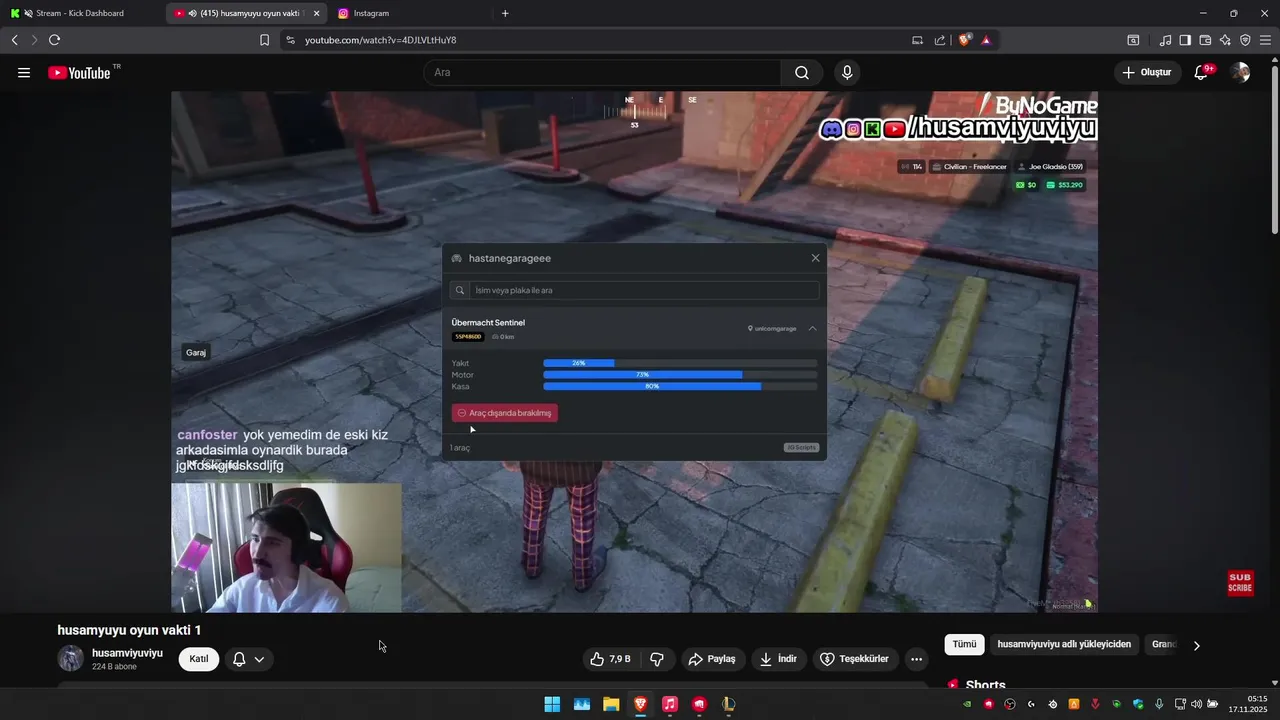Switch to the Stream - Kick Dashboard tab

pyautogui.click(x=80, y=13)
